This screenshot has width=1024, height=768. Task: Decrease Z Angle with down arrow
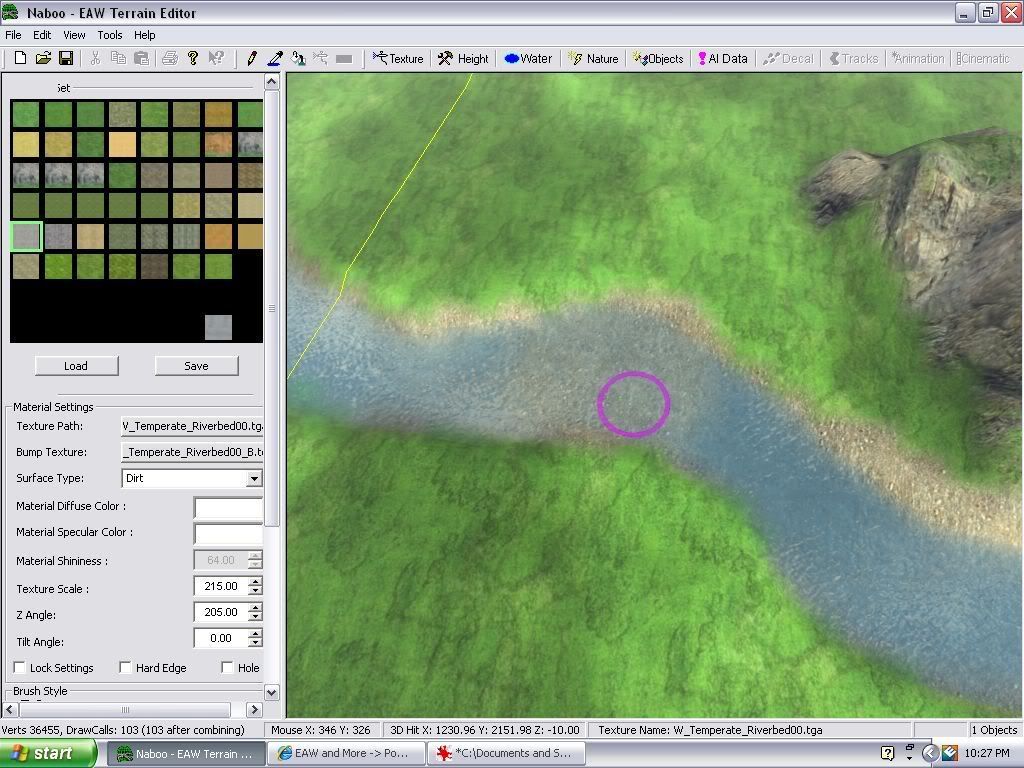coord(255,616)
